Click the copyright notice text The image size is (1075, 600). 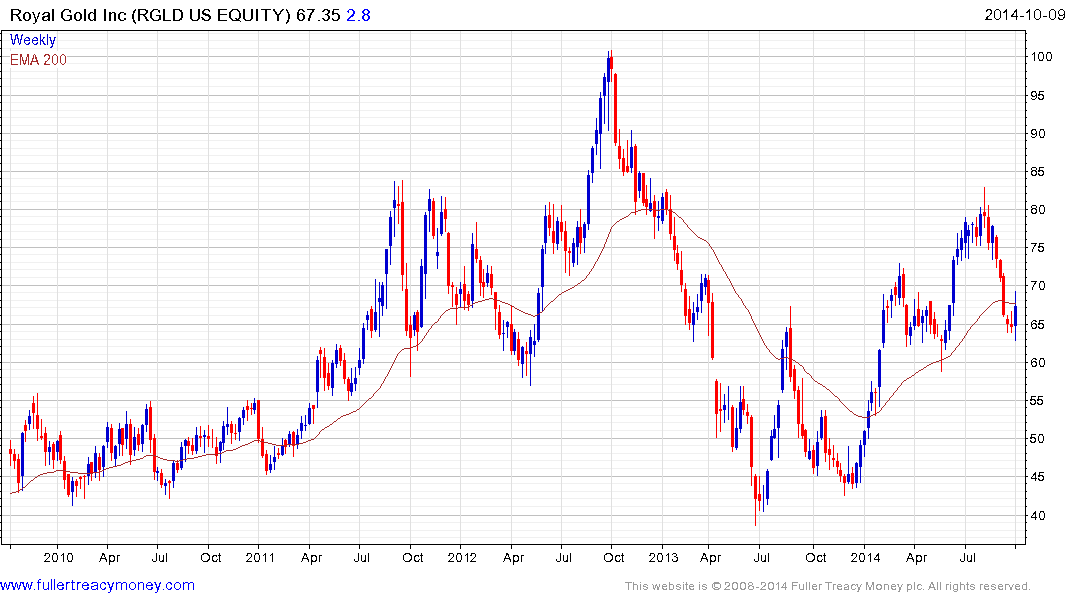click(828, 586)
